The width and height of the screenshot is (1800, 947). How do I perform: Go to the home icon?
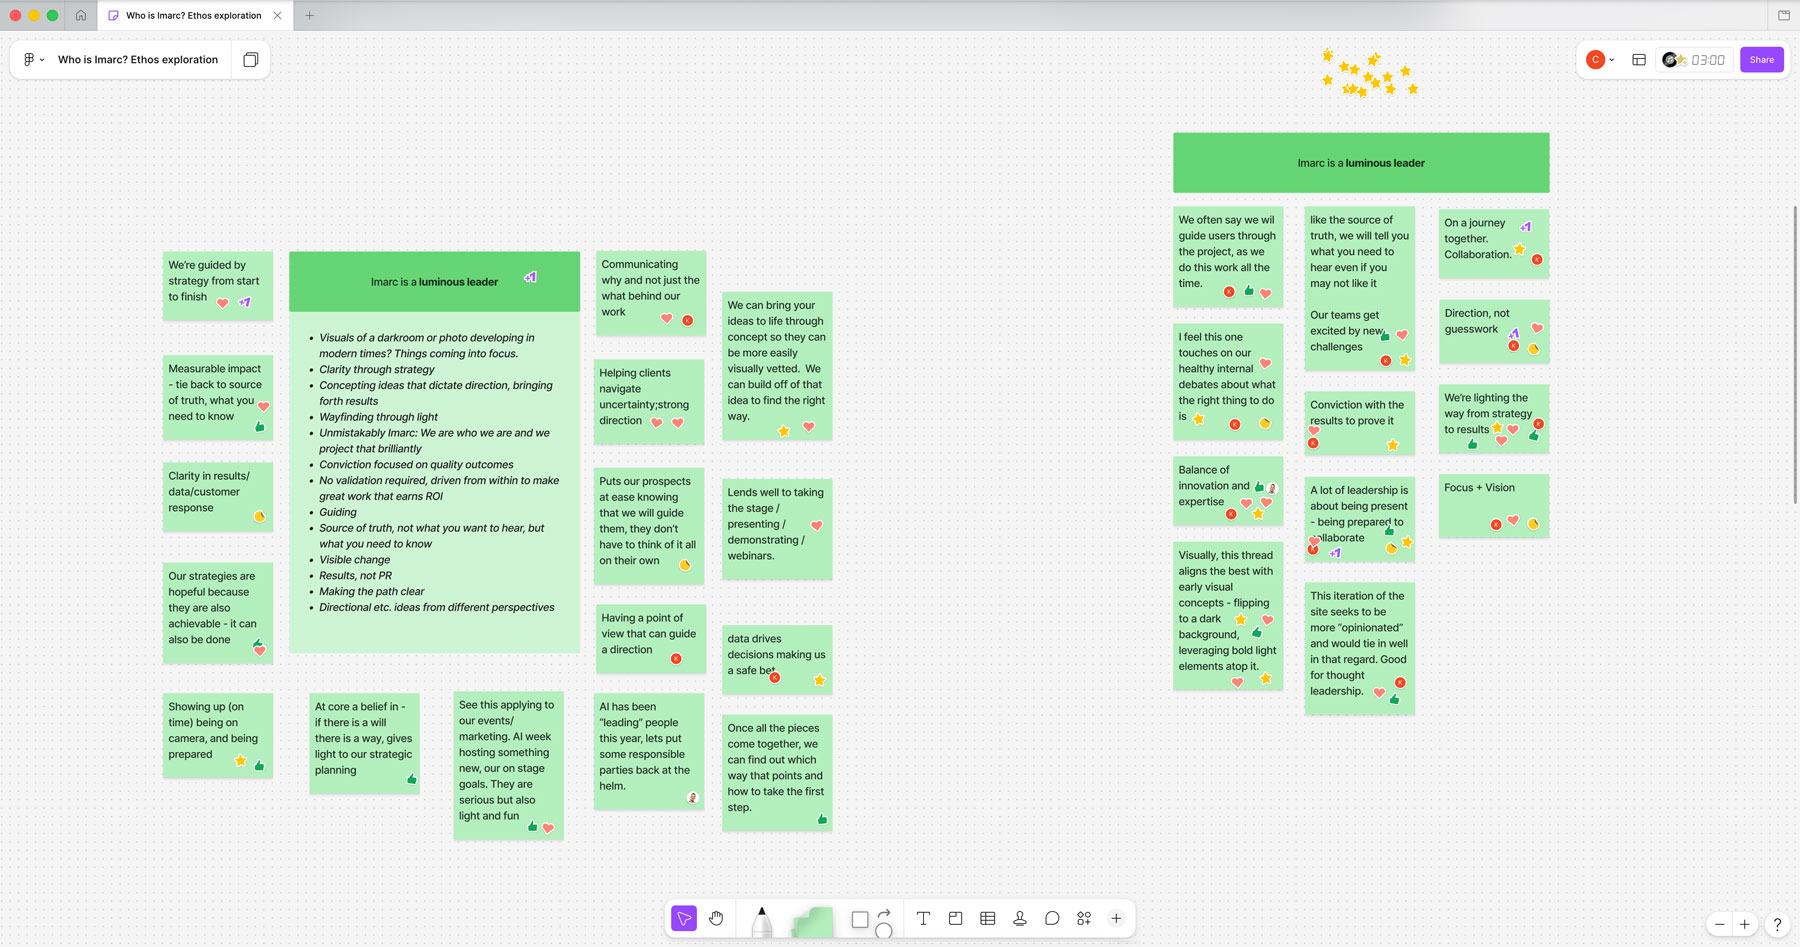81,15
